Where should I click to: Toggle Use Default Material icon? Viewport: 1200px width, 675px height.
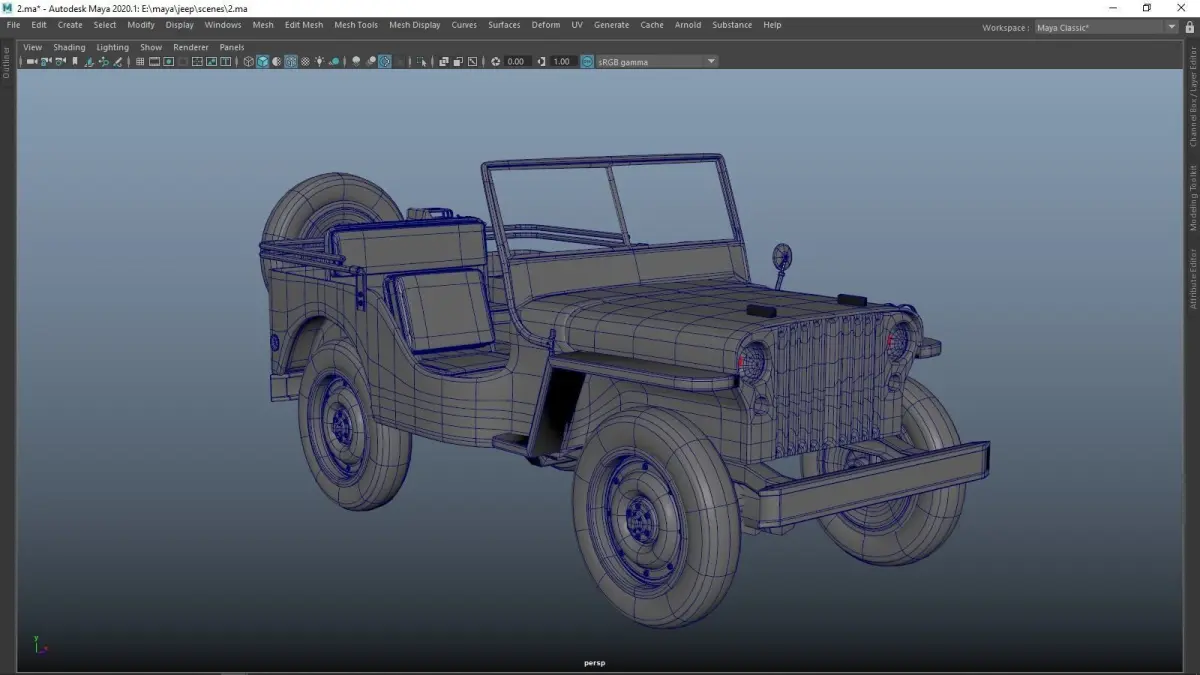point(276,61)
